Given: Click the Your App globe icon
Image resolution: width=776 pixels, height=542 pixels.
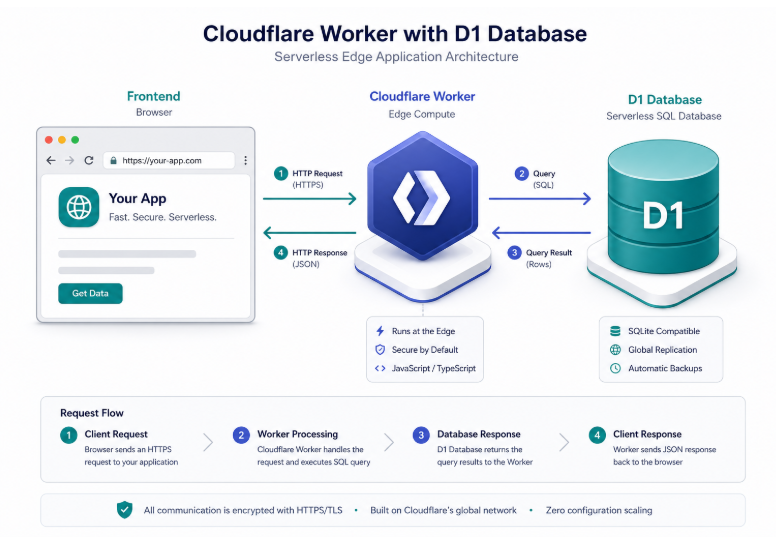Looking at the screenshot, I should (x=79, y=207).
